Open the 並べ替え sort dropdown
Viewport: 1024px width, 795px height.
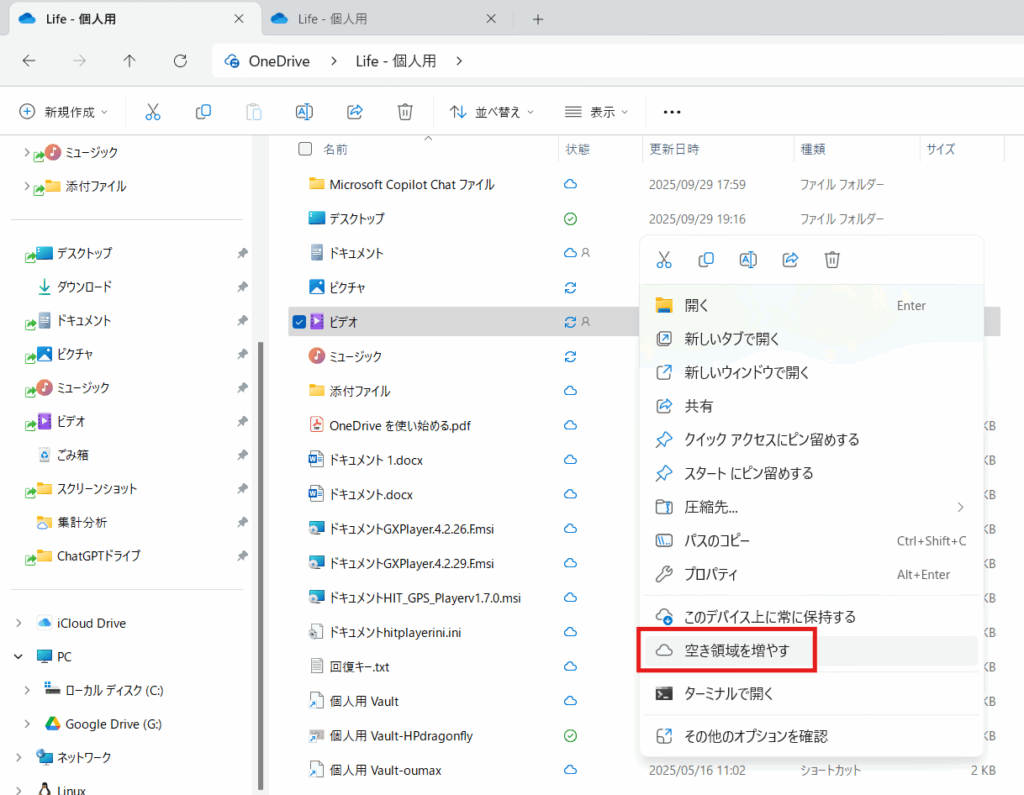pyautogui.click(x=491, y=112)
